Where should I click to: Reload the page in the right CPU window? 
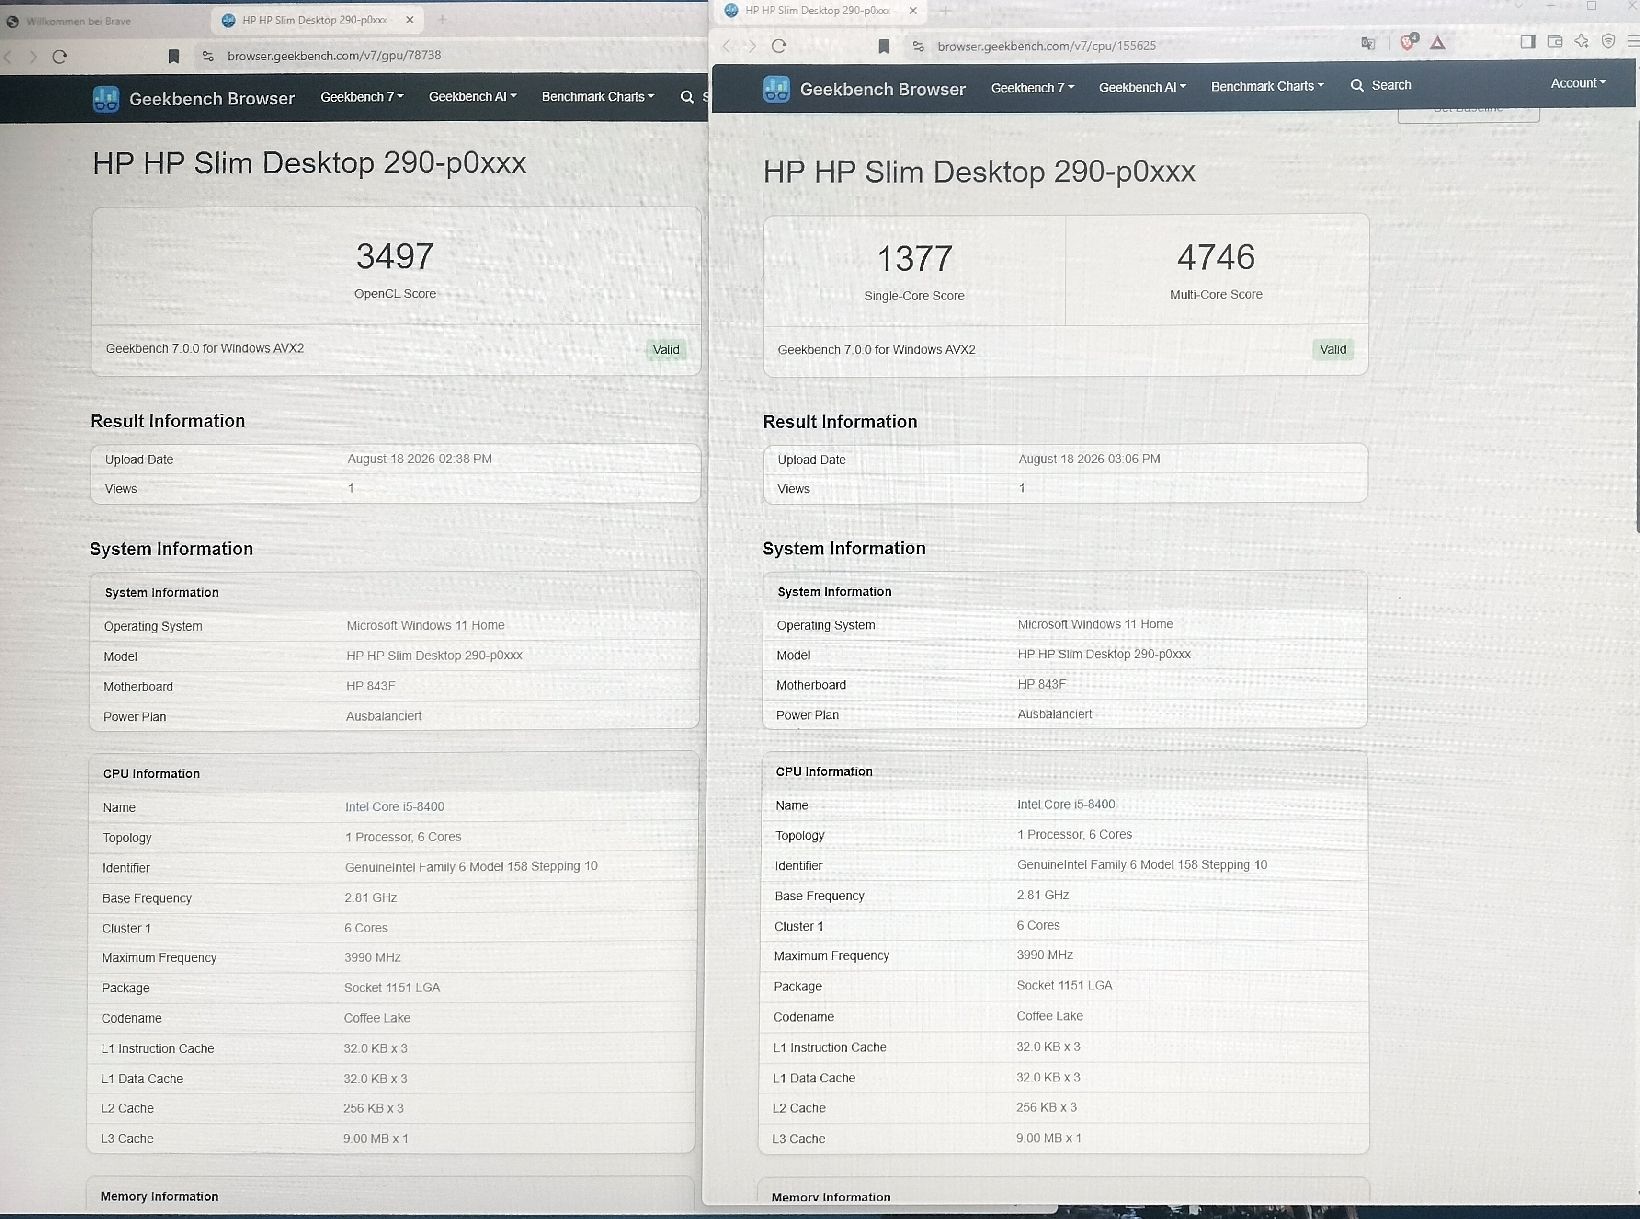[779, 45]
